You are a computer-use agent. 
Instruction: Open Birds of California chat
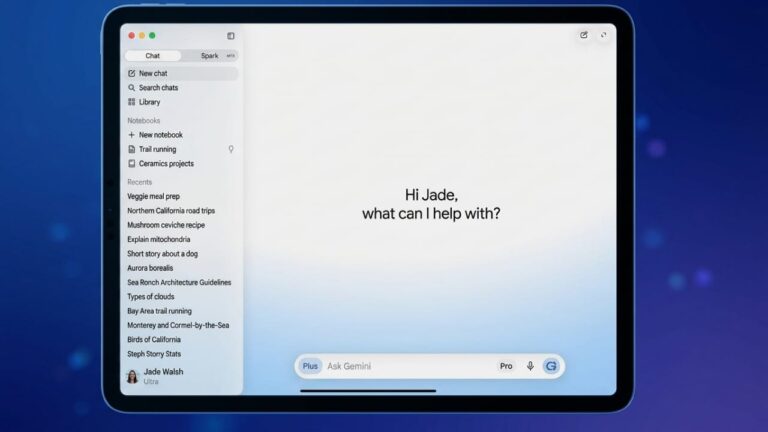pyautogui.click(x=154, y=339)
